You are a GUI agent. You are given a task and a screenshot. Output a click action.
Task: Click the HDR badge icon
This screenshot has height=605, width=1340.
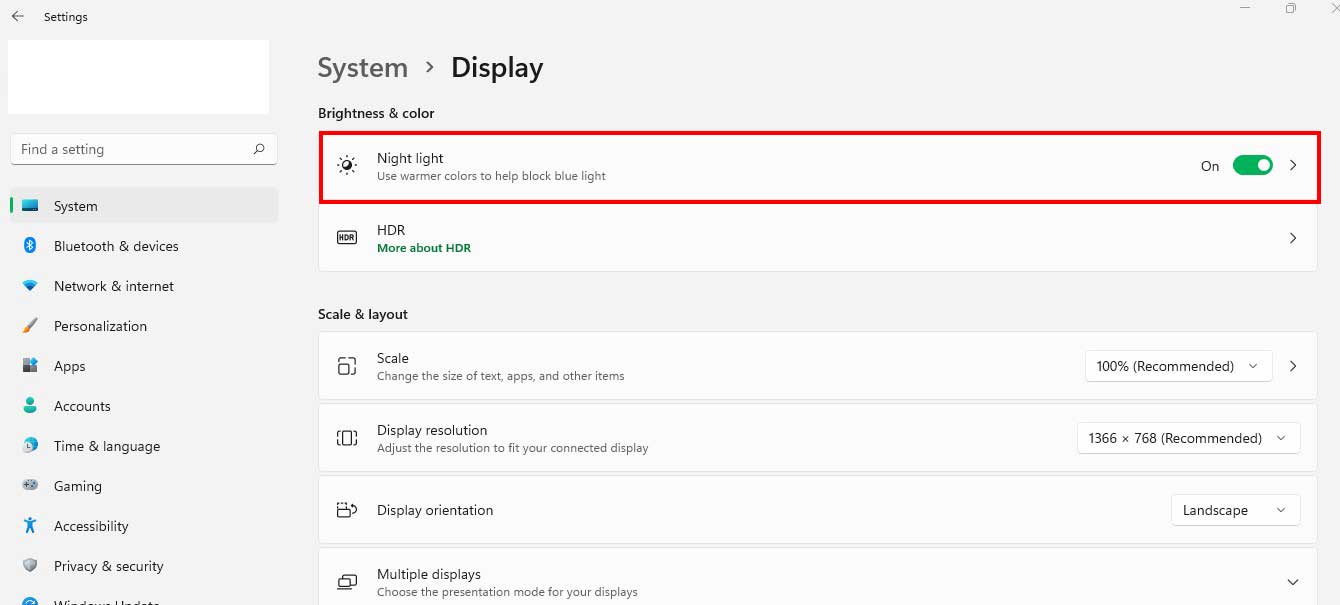(346, 238)
